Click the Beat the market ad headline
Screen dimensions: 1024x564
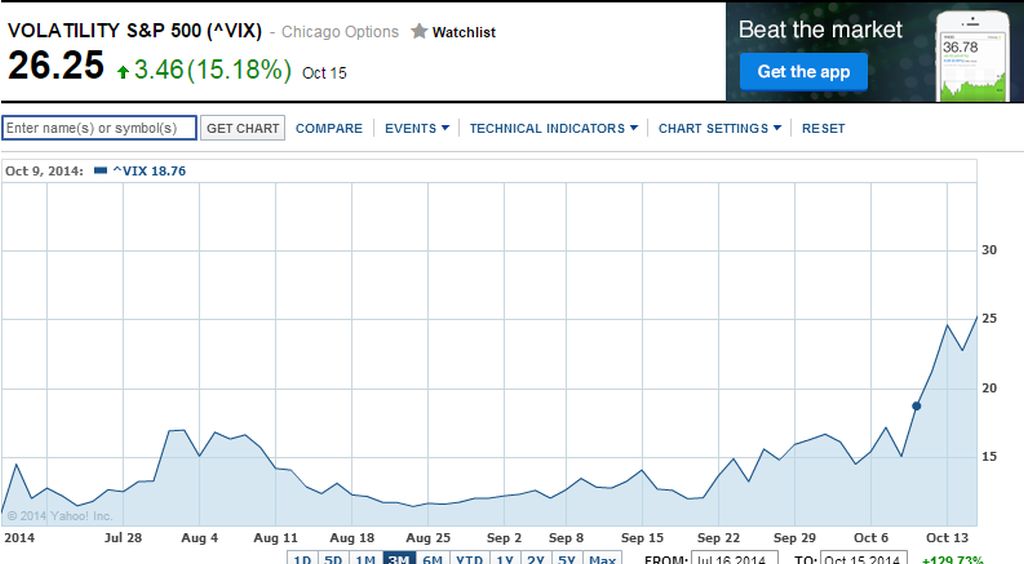click(820, 29)
